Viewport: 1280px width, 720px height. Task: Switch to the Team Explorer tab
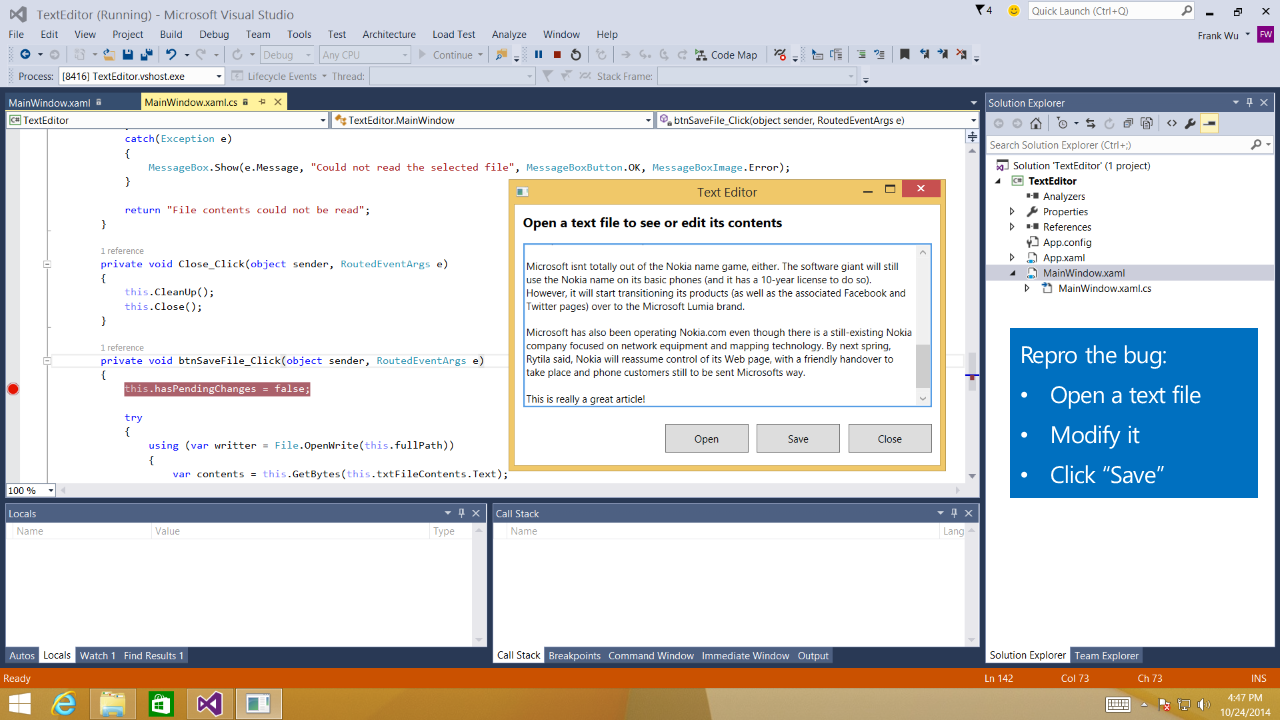(x=1106, y=656)
